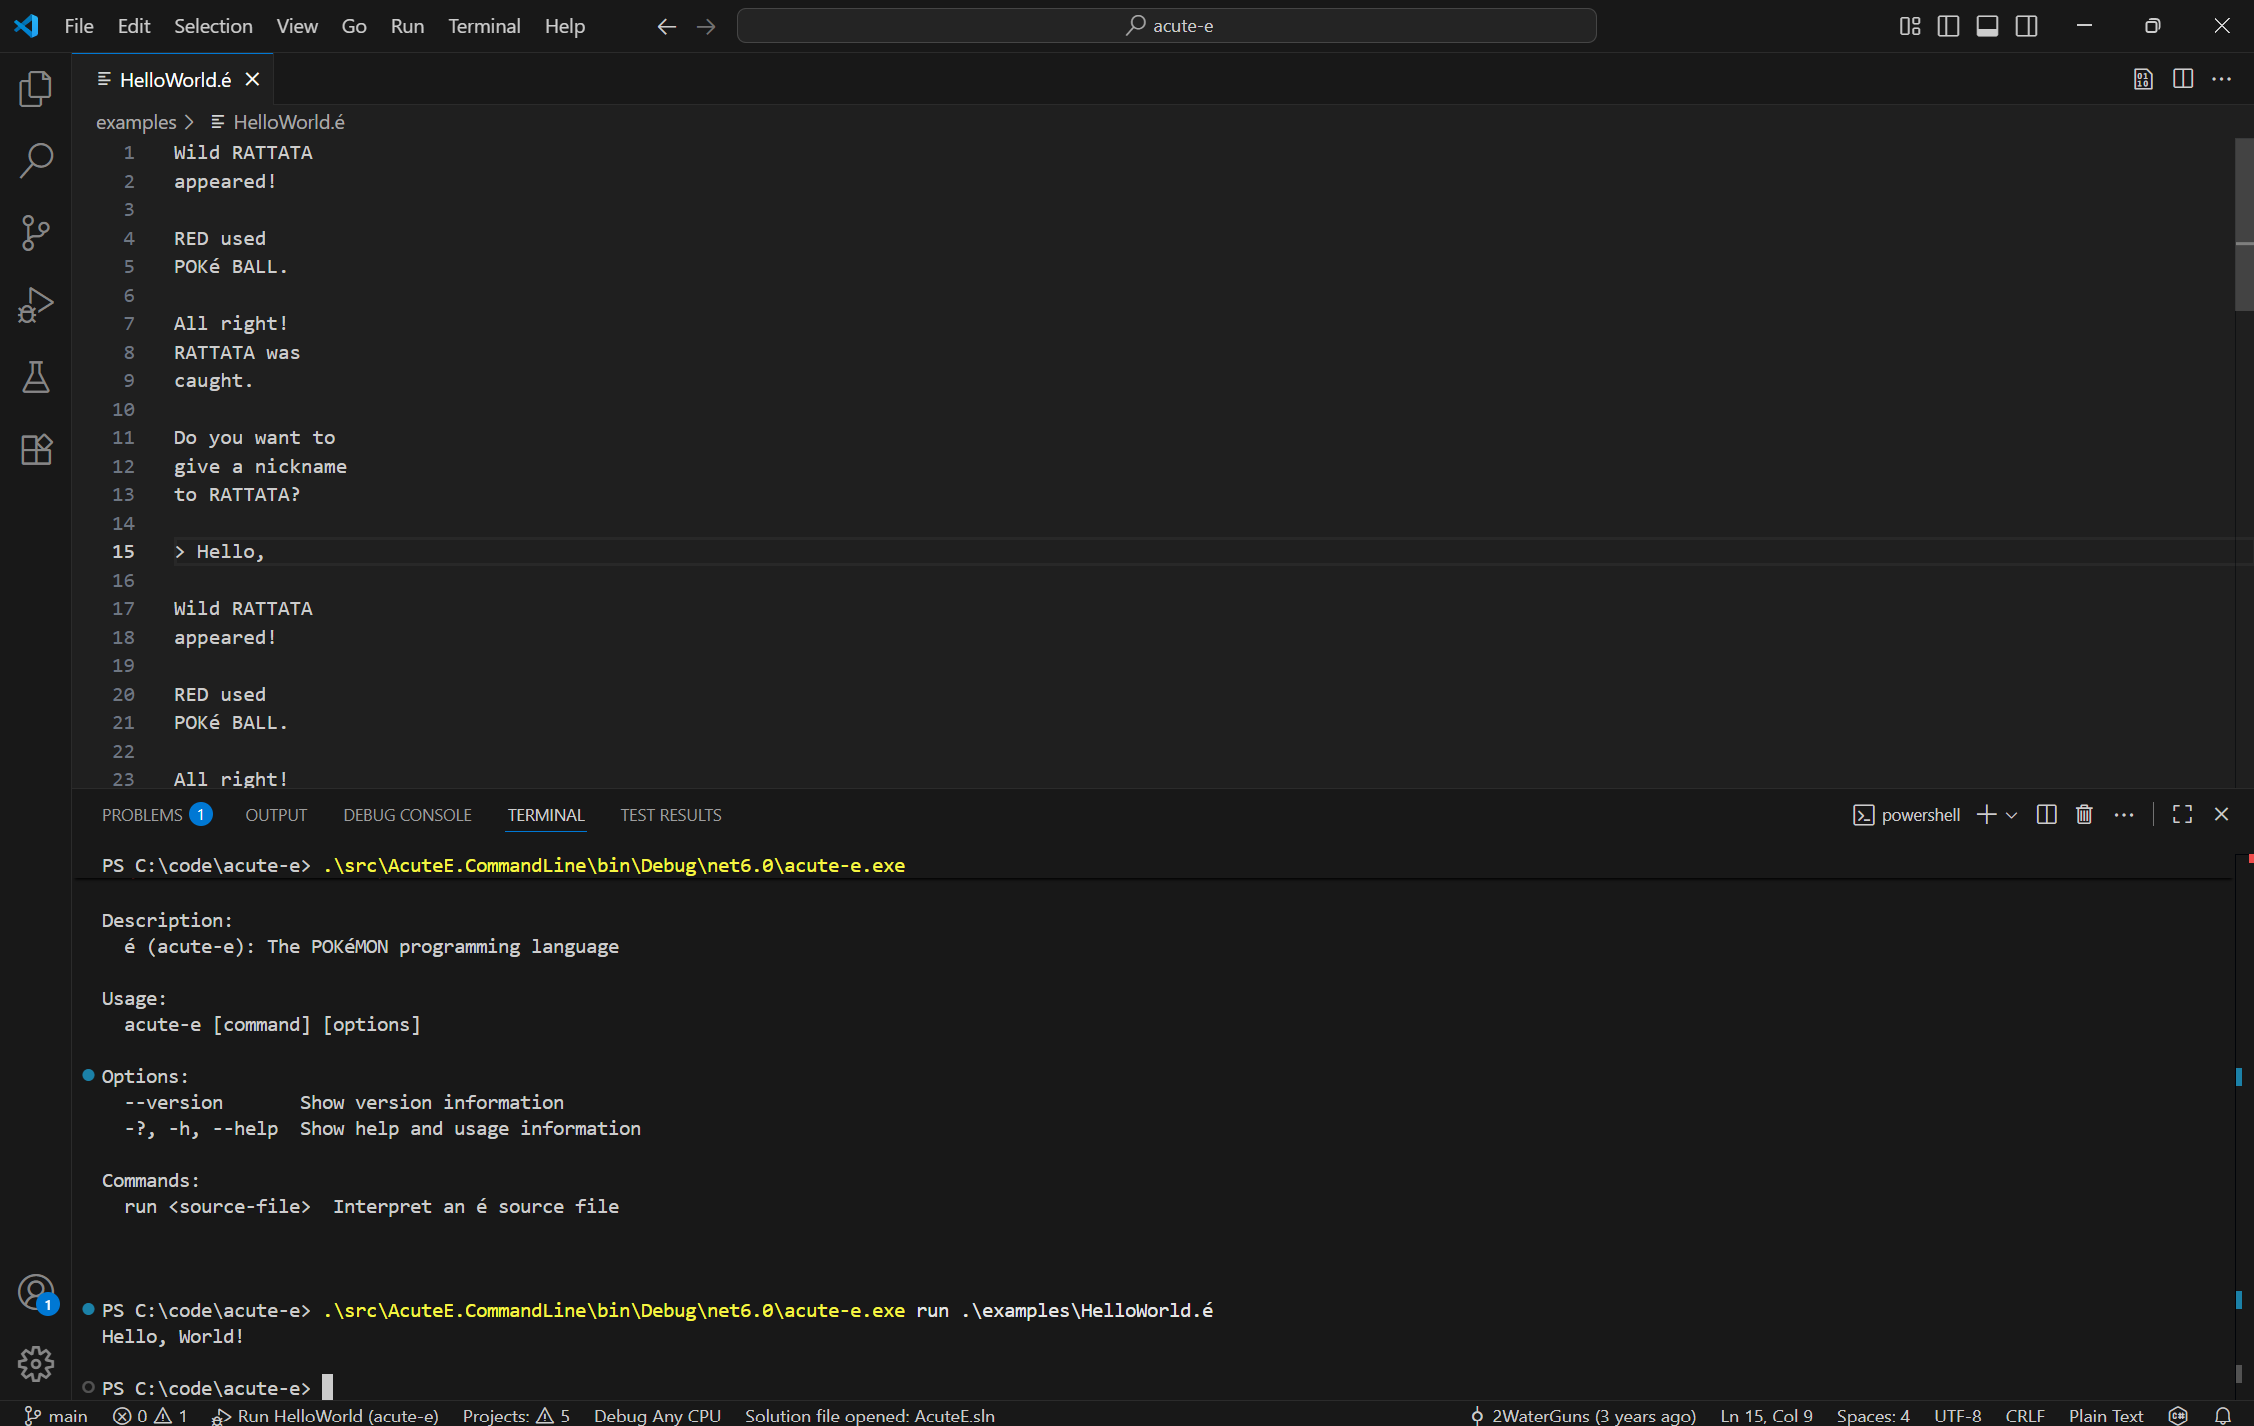Viewport: 2254px width, 1426px height.
Task: Toggle primary side bar layout button
Action: coord(1948,26)
